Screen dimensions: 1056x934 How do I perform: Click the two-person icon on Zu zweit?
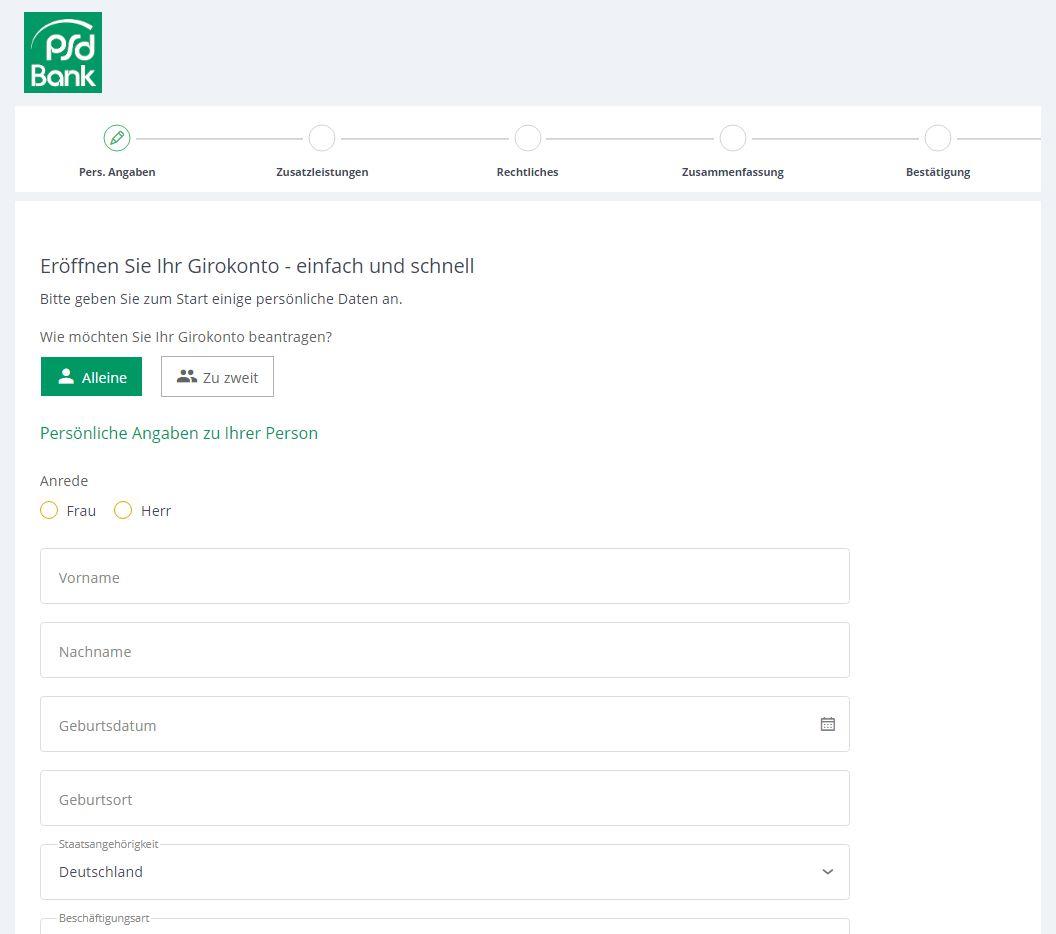click(x=187, y=376)
